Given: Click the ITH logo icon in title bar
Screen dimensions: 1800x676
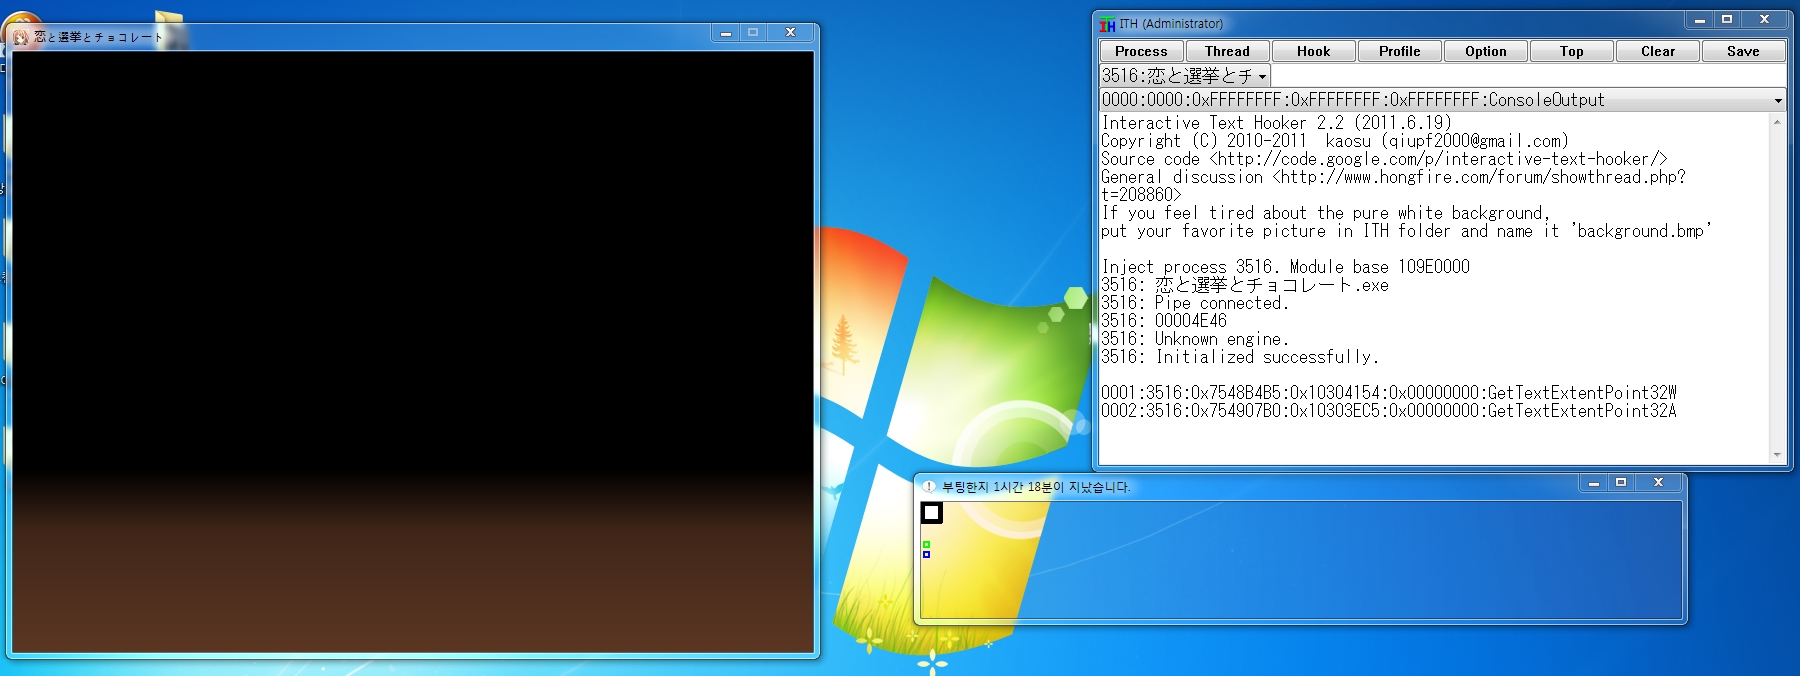Looking at the screenshot, I should (1107, 24).
